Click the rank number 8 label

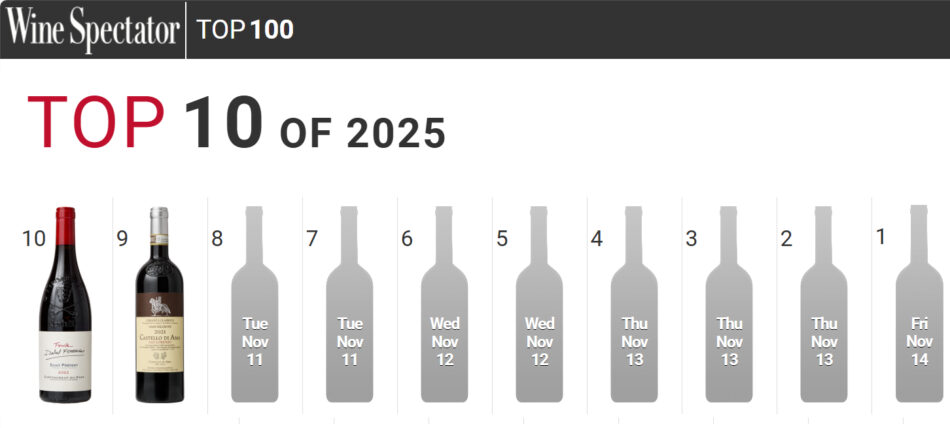[x=217, y=238]
